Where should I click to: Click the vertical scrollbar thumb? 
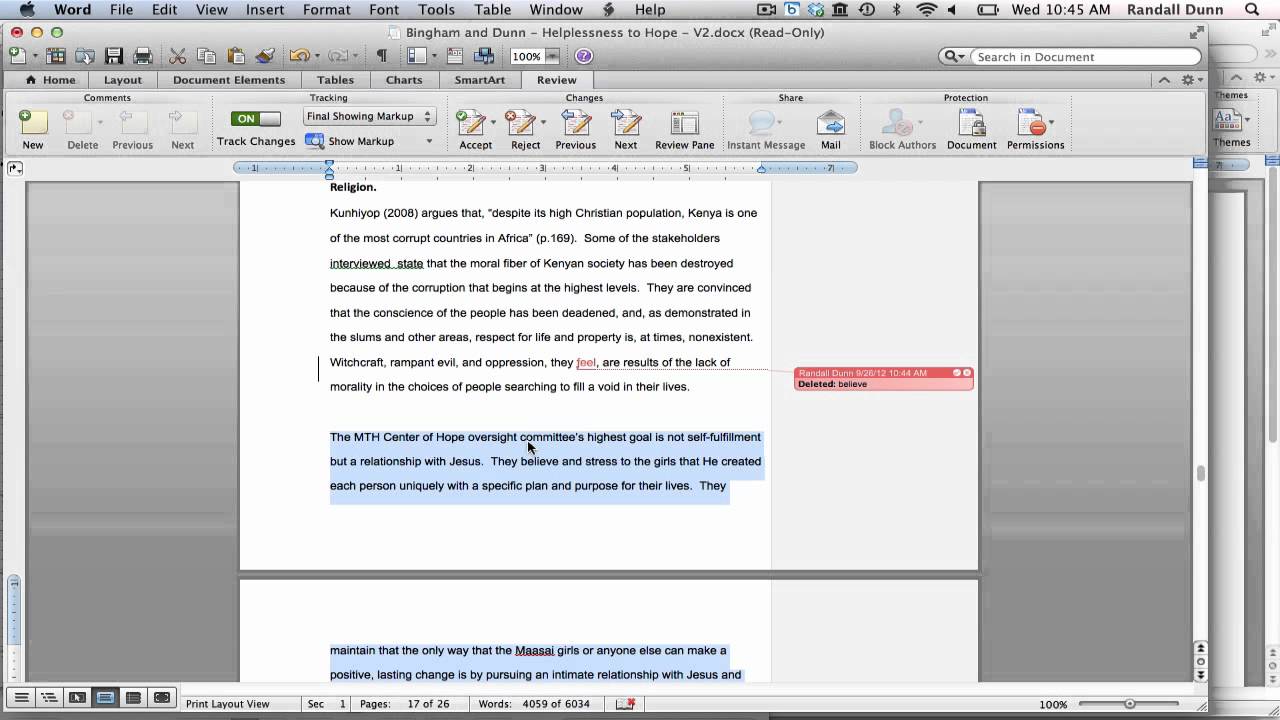1201,473
